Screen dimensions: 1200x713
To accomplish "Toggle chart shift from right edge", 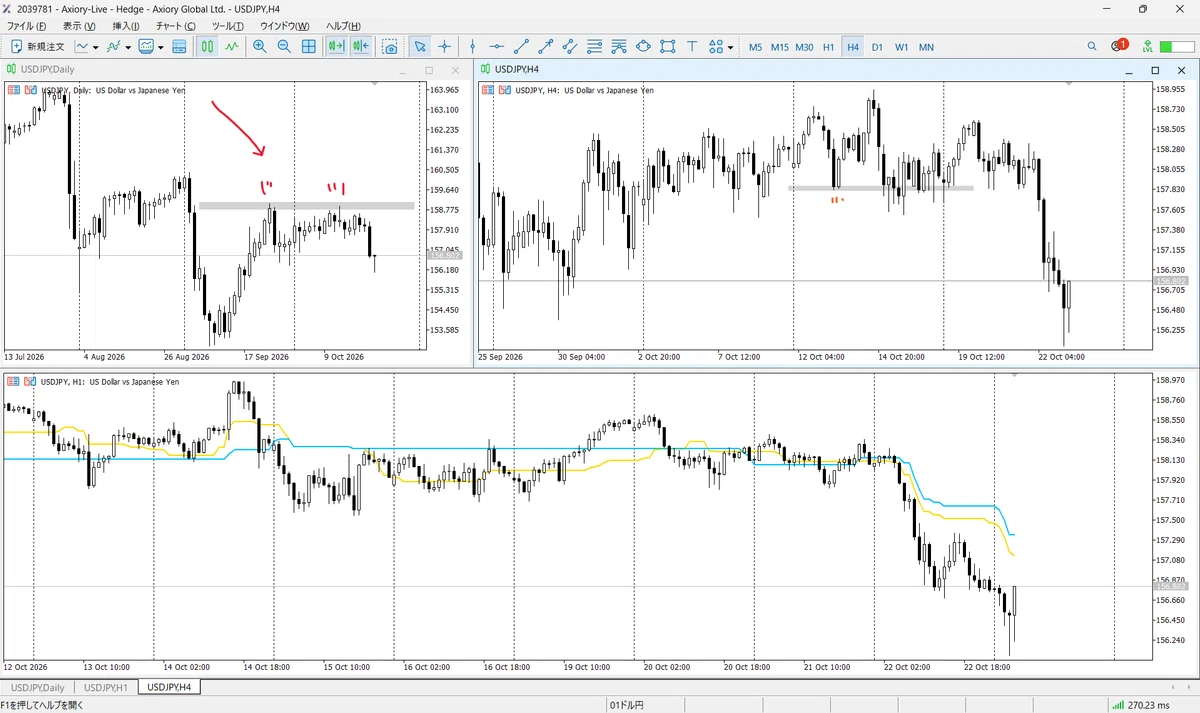I will tap(361, 47).
